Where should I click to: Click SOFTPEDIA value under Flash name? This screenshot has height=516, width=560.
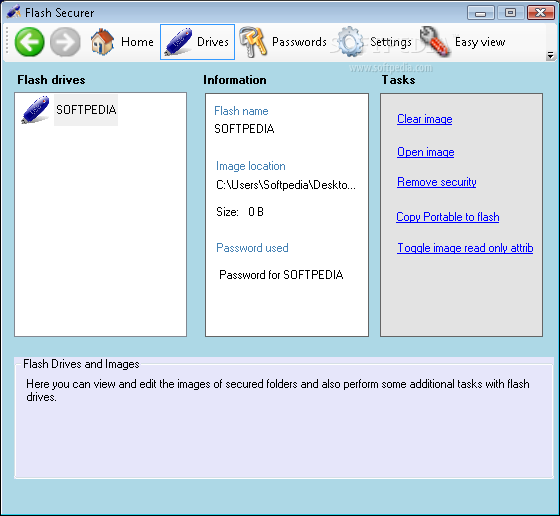[x=244, y=129]
